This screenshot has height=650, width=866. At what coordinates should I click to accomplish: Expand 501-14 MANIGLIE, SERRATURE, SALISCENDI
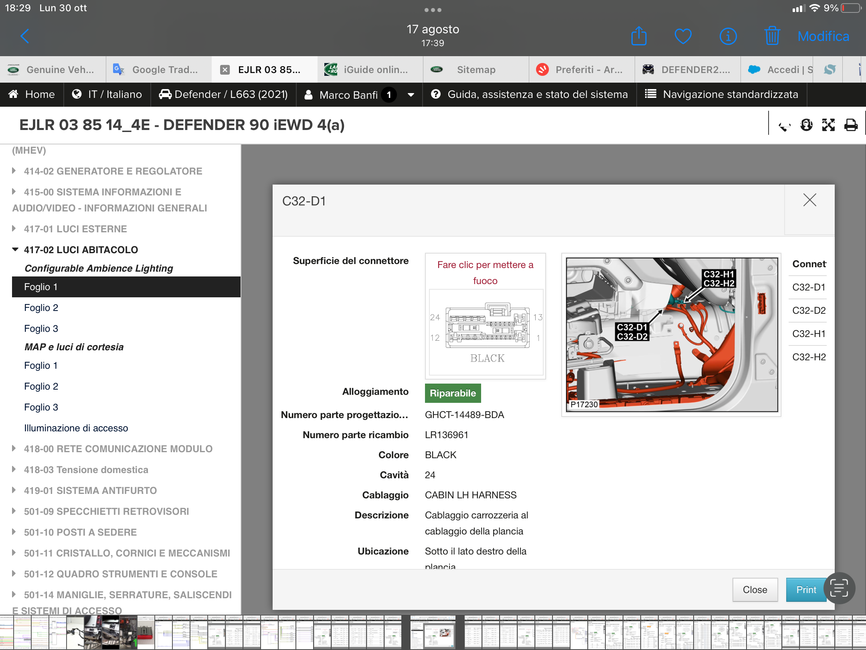click(122, 602)
